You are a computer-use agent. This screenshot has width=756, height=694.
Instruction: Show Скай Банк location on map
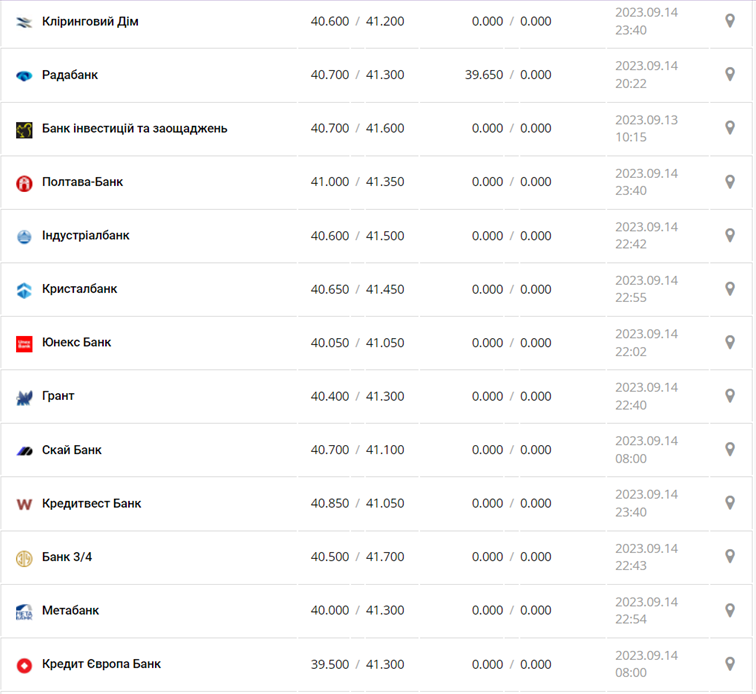(730, 450)
